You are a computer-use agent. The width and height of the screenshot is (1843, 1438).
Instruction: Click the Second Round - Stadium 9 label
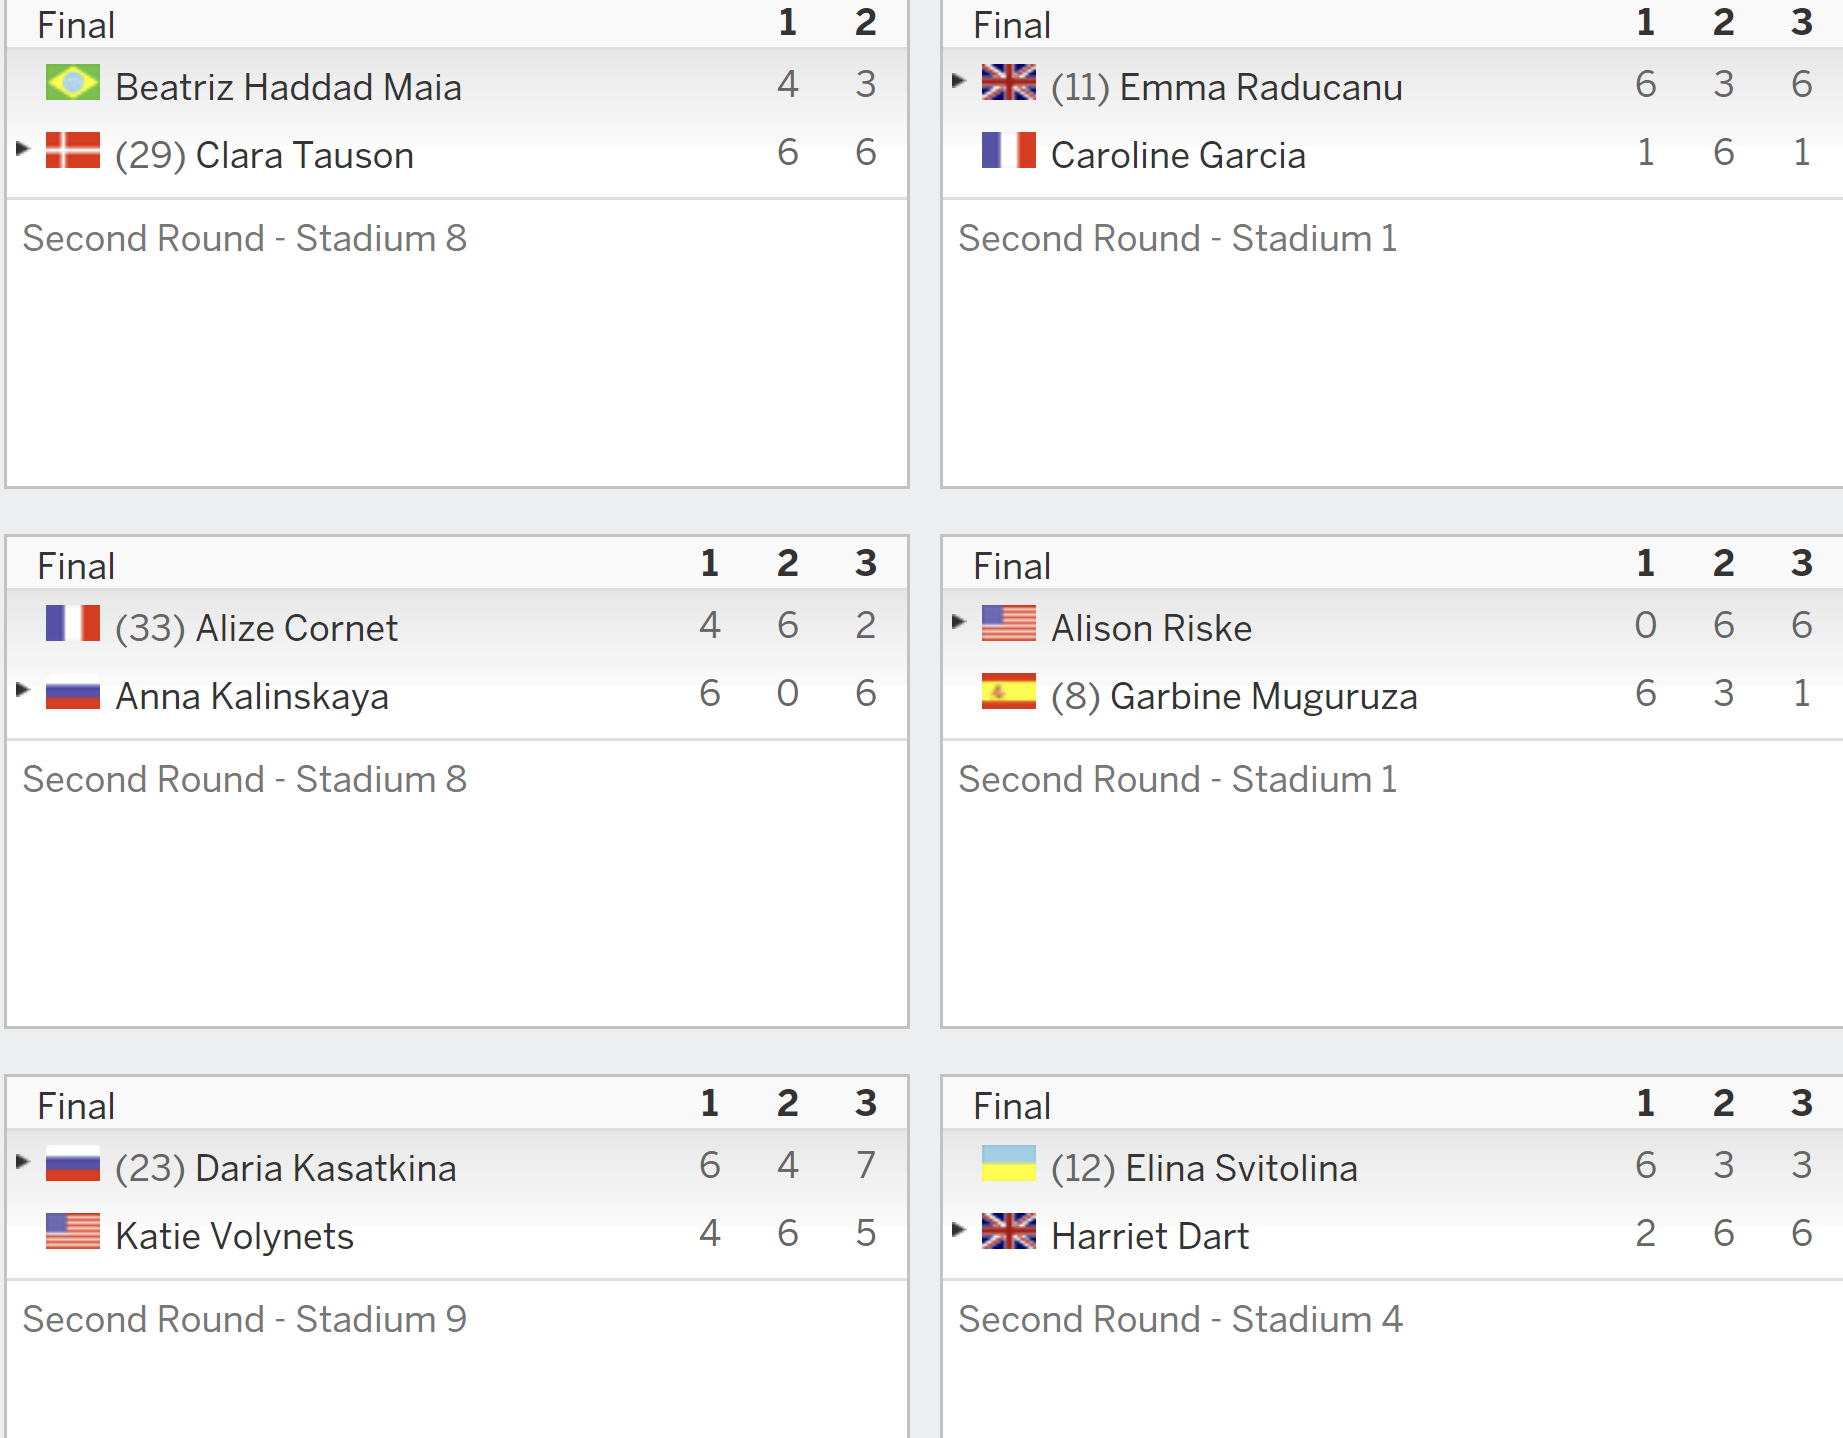point(245,1319)
